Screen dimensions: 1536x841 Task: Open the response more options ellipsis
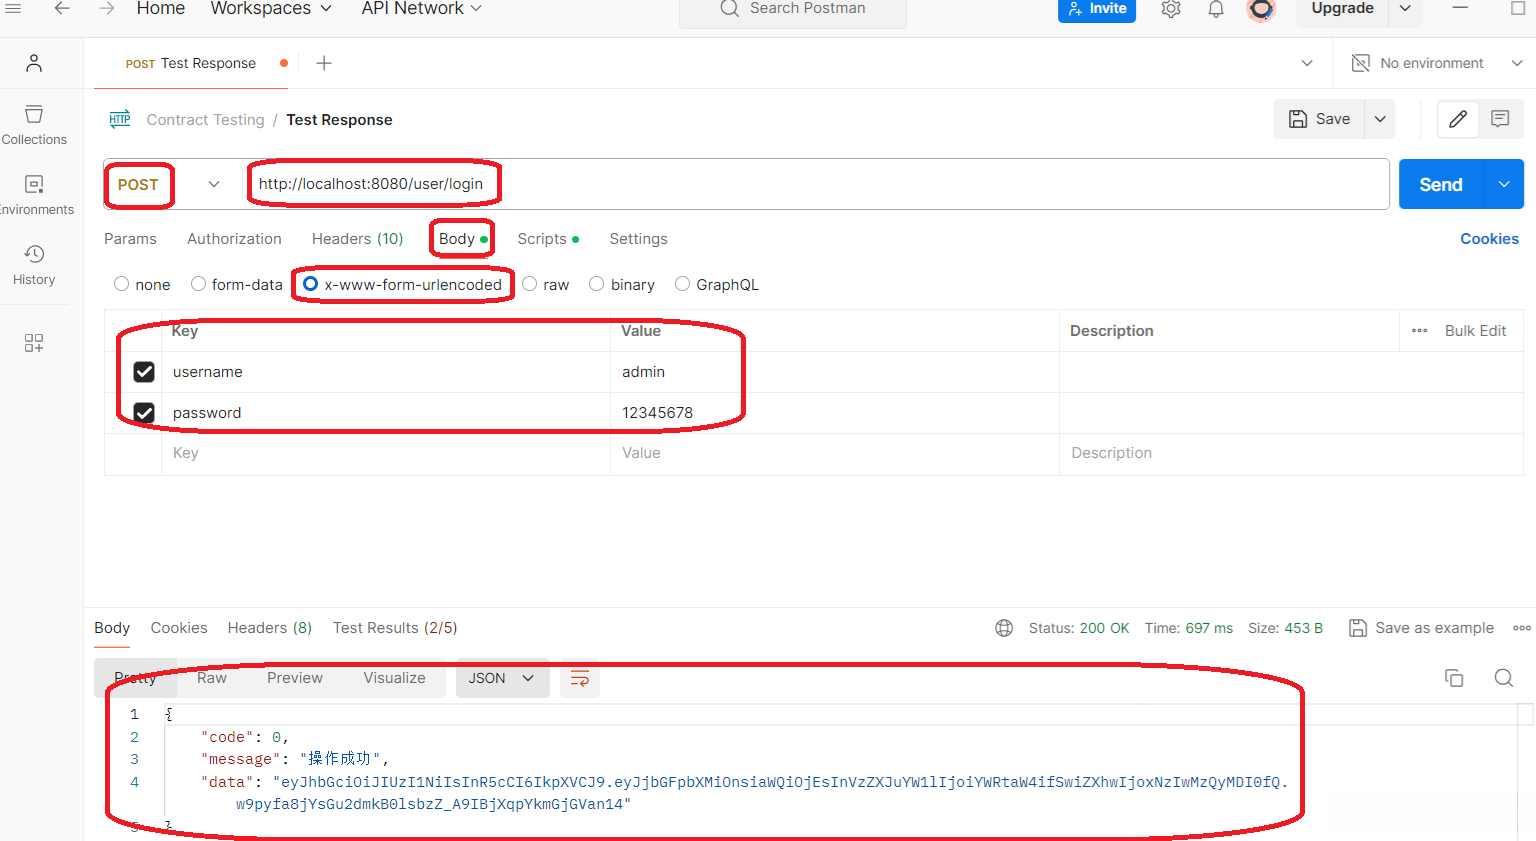point(1522,628)
